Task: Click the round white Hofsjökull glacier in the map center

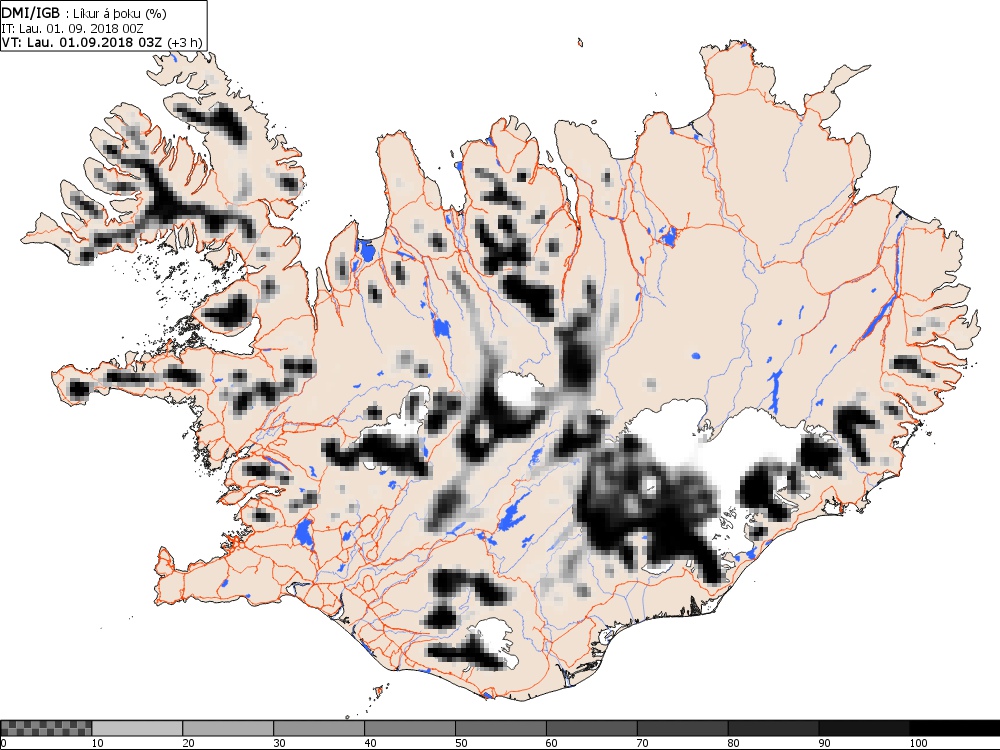Action: pos(517,388)
